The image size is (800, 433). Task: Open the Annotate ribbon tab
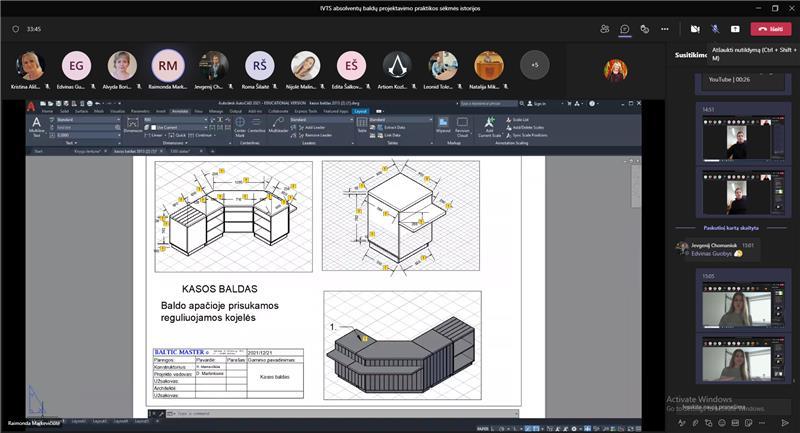[180, 111]
